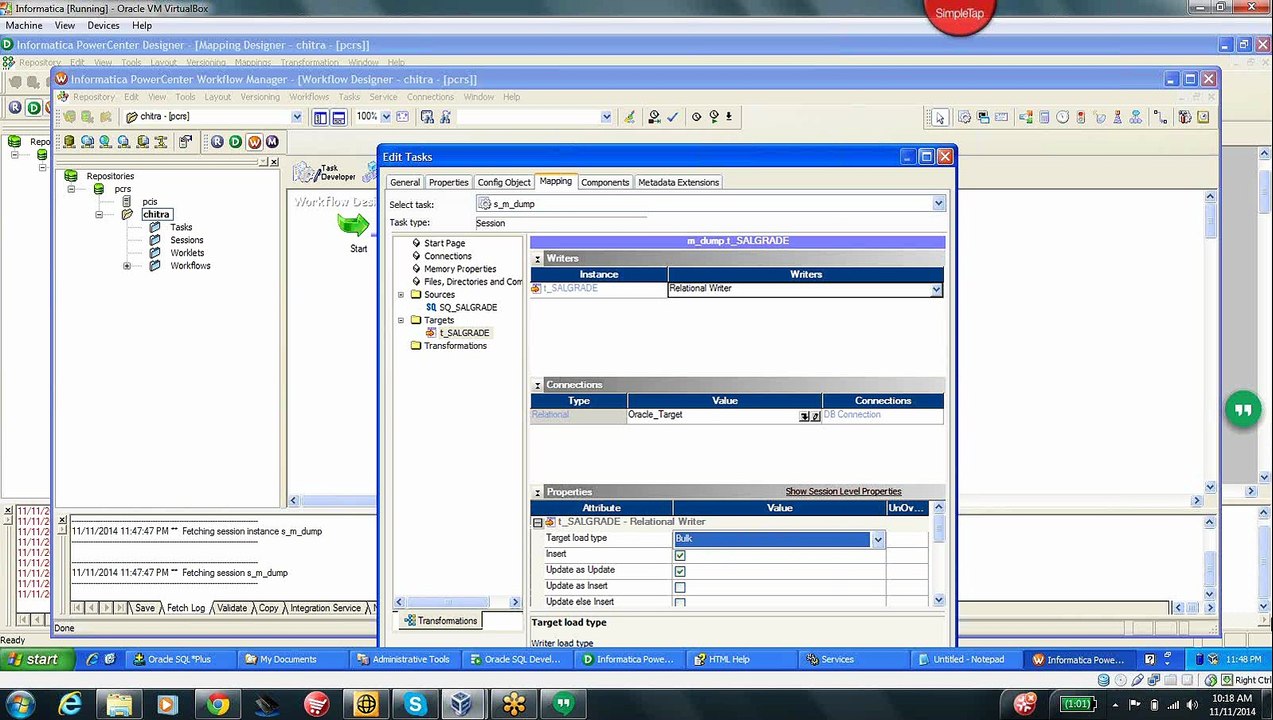Open the Connections menu in Workflow Manager
Image resolution: width=1273 pixels, height=720 pixels.
point(430,97)
